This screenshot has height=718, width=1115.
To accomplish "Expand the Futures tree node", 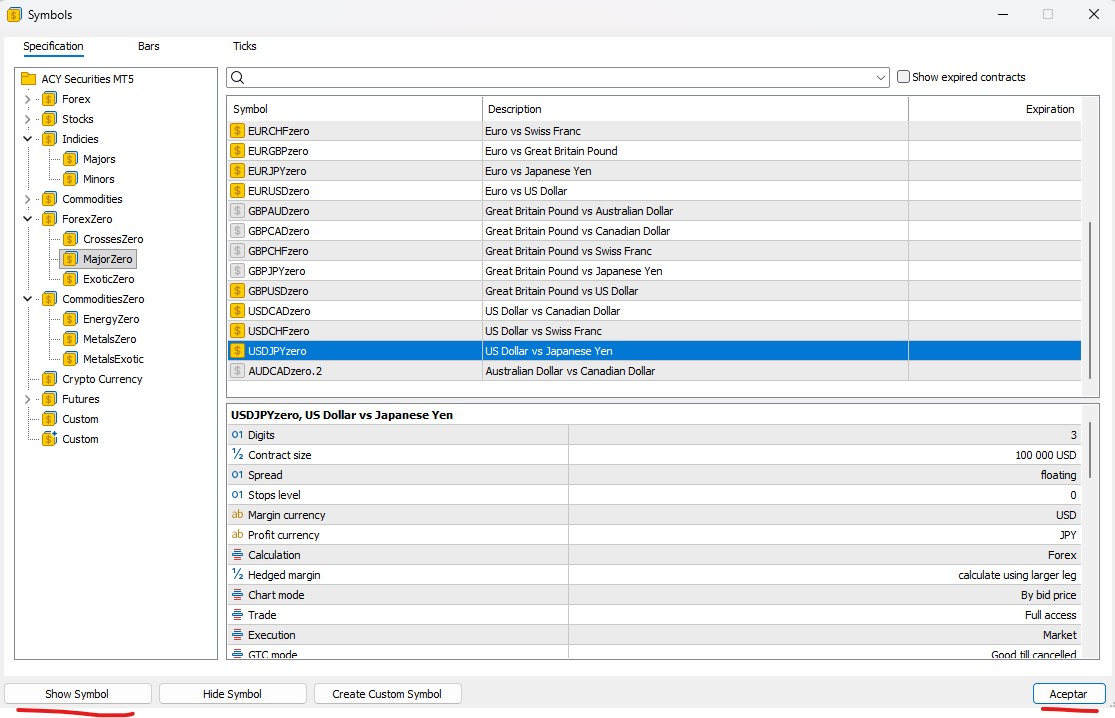I will tap(27, 399).
